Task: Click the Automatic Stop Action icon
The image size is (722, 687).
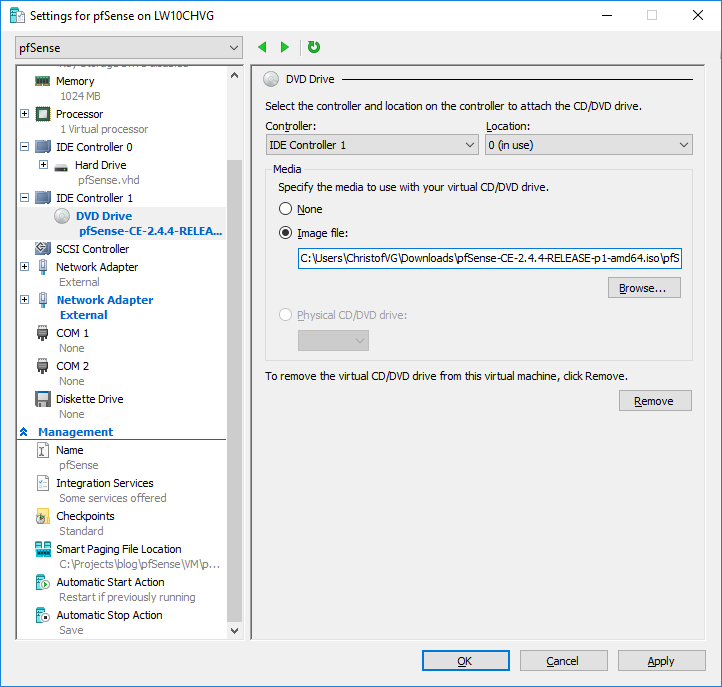Action: coord(42,616)
